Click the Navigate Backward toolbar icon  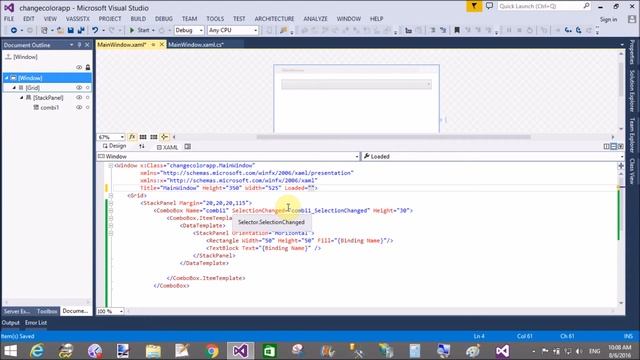(13, 30)
